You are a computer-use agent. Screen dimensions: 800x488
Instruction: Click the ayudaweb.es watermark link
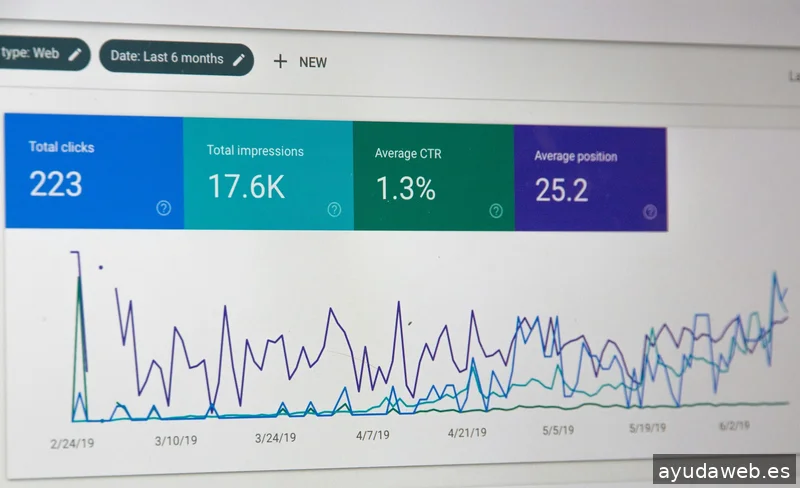coord(724,470)
